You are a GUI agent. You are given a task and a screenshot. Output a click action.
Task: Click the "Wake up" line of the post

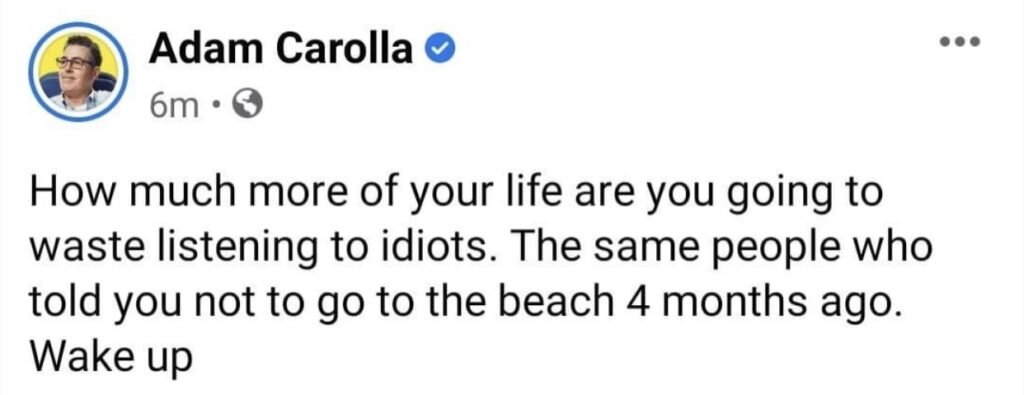point(111,357)
